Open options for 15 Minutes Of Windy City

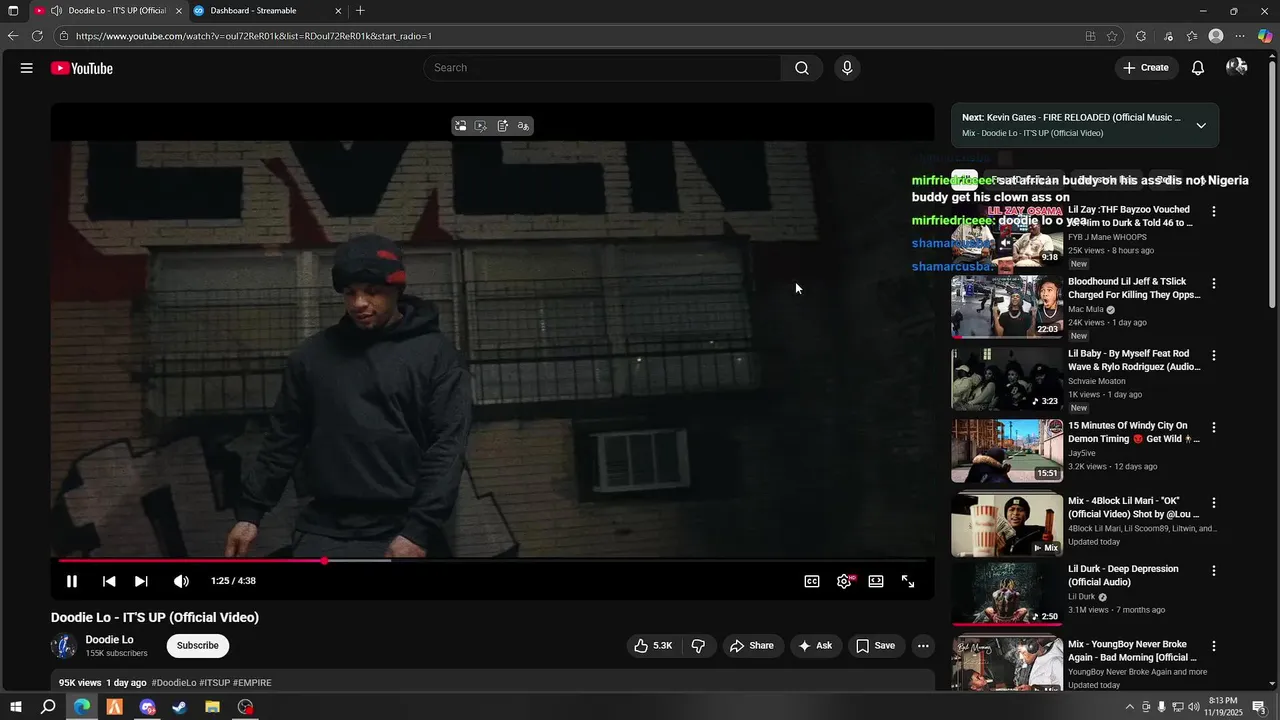[x=1214, y=428]
